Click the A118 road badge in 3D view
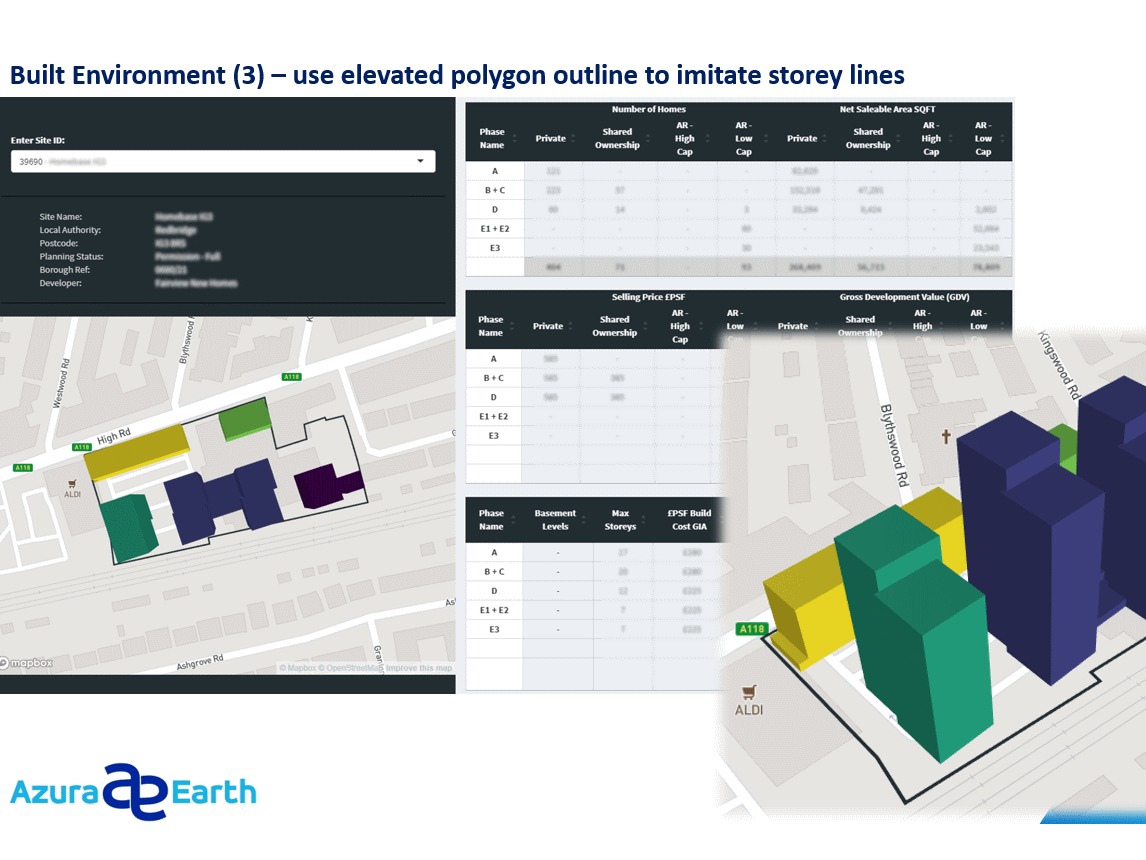Image resolution: width=1146 pixels, height=860 pixels. pos(751,629)
